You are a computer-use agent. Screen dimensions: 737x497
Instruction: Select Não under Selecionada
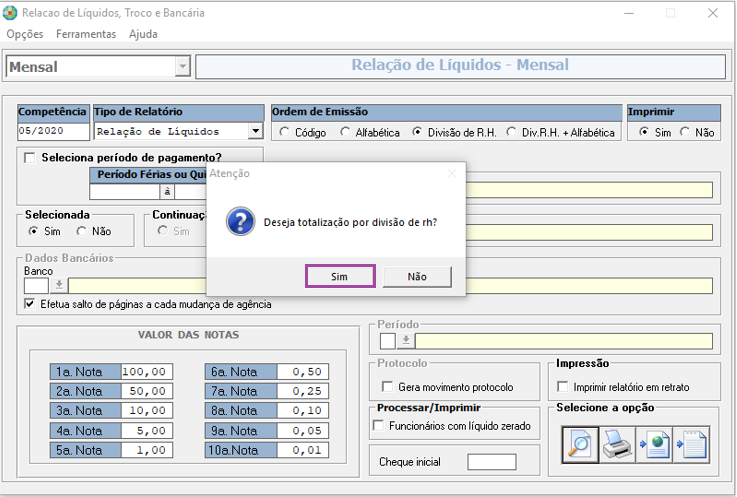coord(81,231)
